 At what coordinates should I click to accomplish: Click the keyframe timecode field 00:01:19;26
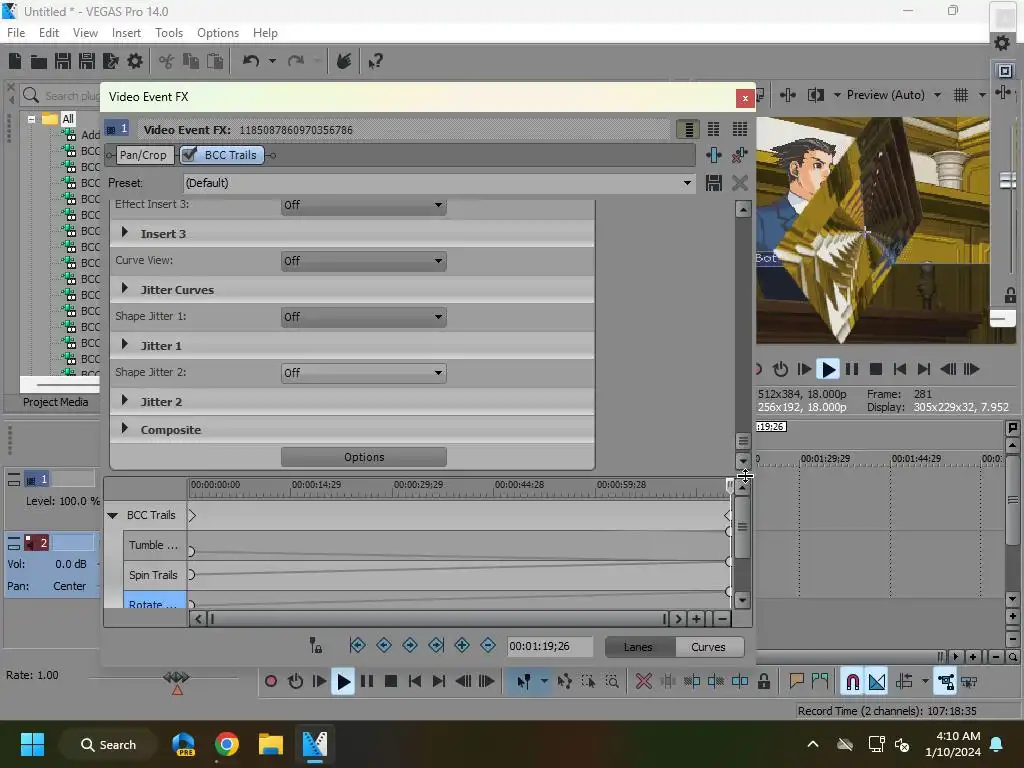(x=550, y=646)
